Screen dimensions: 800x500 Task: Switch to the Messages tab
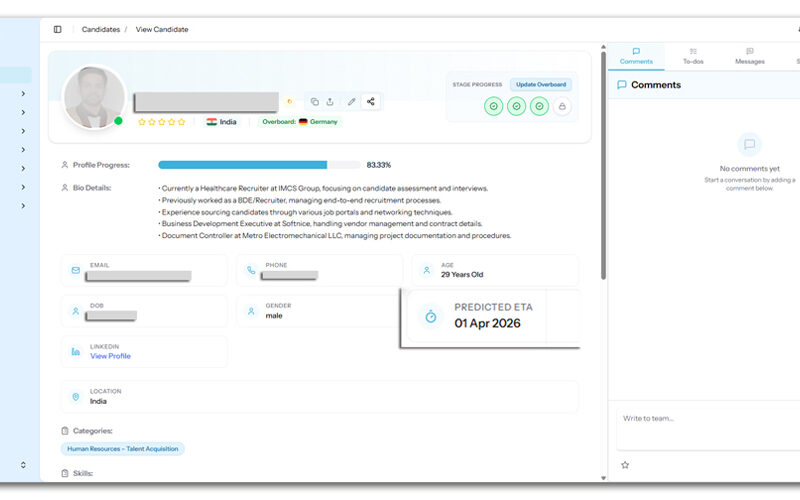pyautogui.click(x=750, y=56)
